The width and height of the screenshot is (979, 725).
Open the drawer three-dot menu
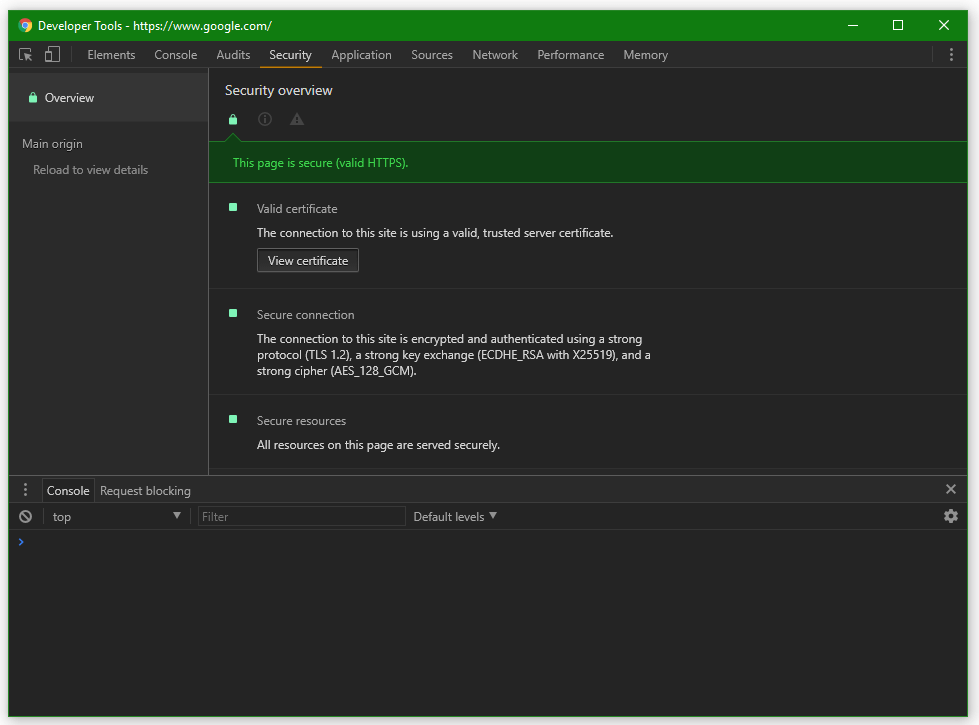coord(26,490)
